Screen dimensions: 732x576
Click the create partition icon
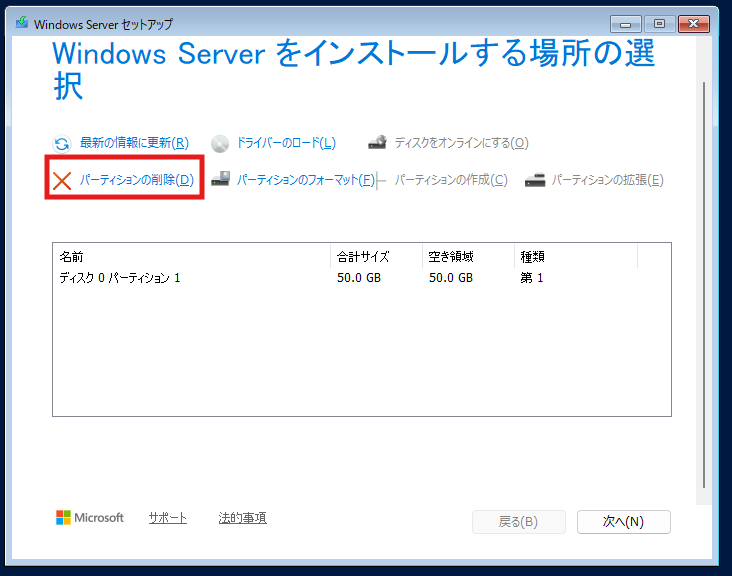click(x=381, y=181)
